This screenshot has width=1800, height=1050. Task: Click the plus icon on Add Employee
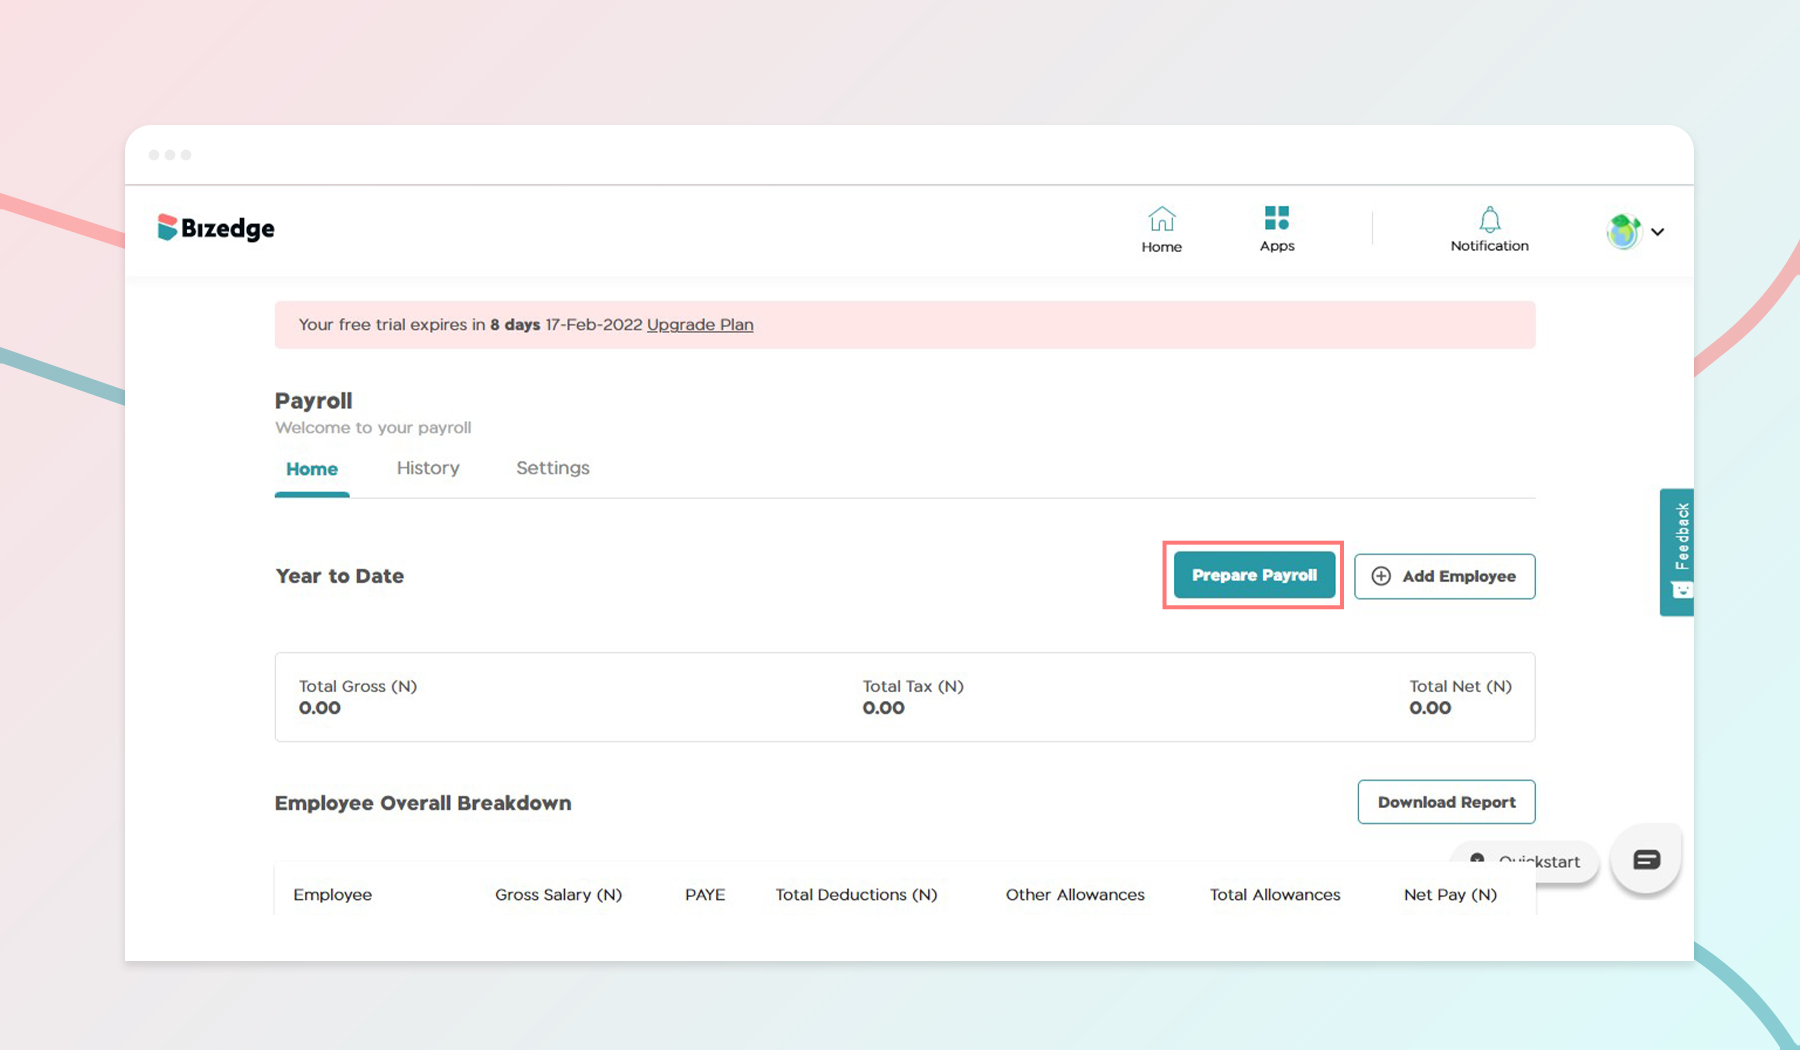click(1381, 576)
